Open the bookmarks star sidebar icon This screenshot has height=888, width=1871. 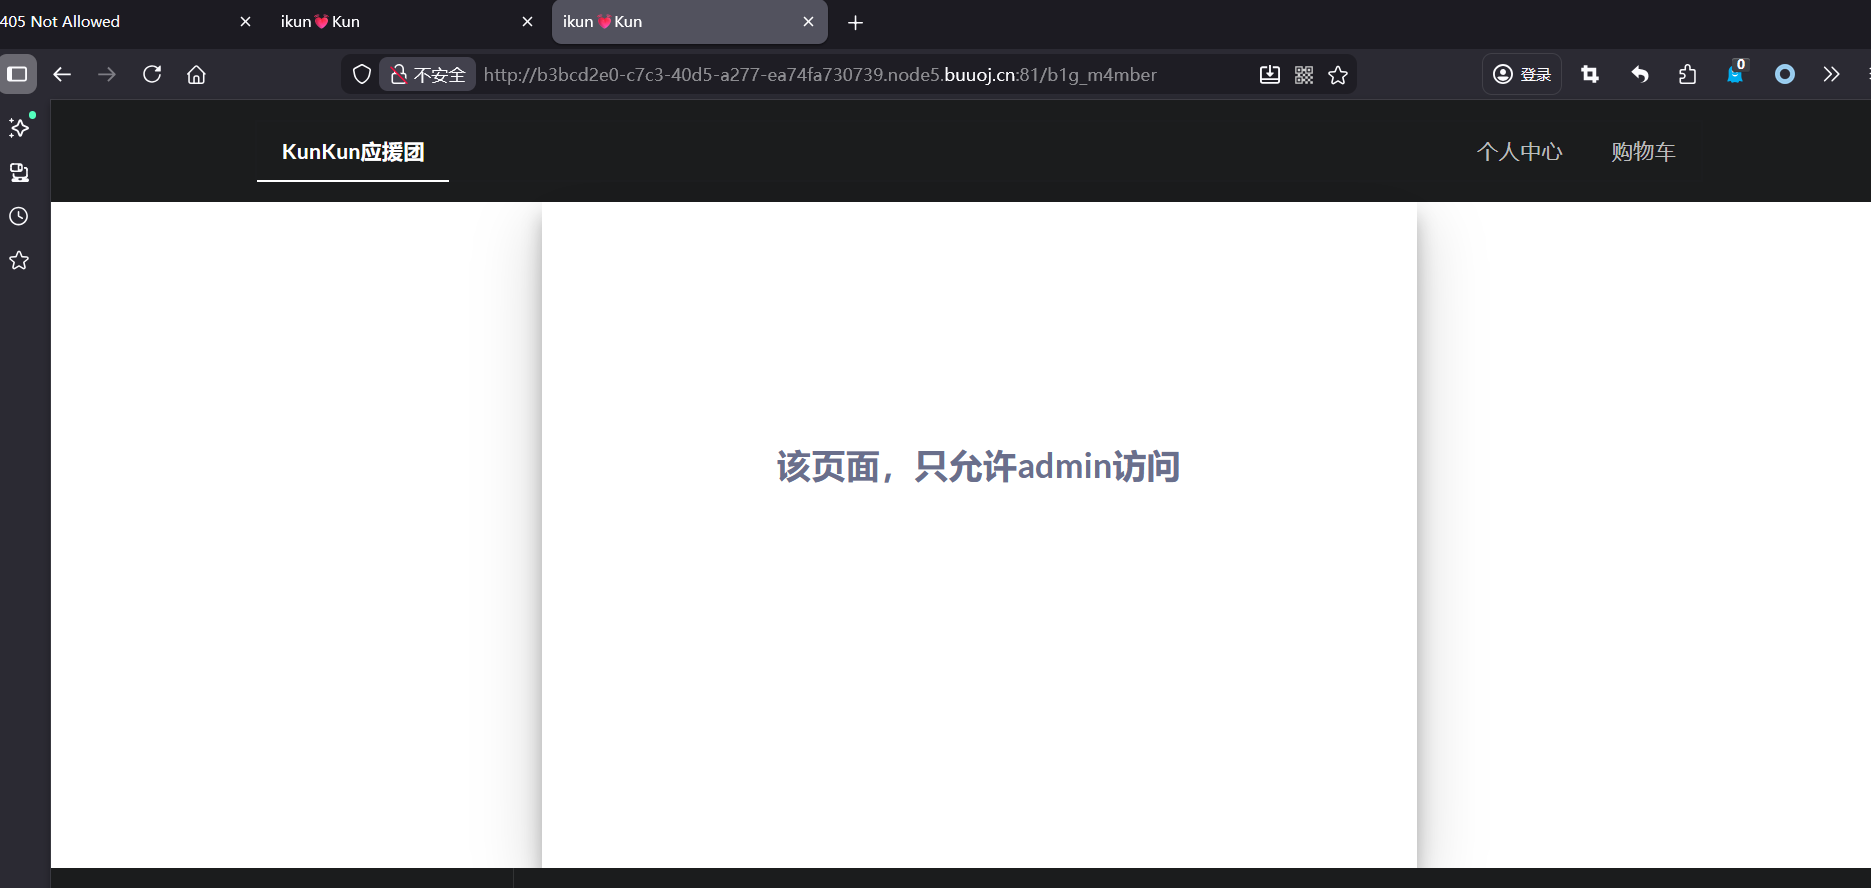pyautogui.click(x=19, y=260)
